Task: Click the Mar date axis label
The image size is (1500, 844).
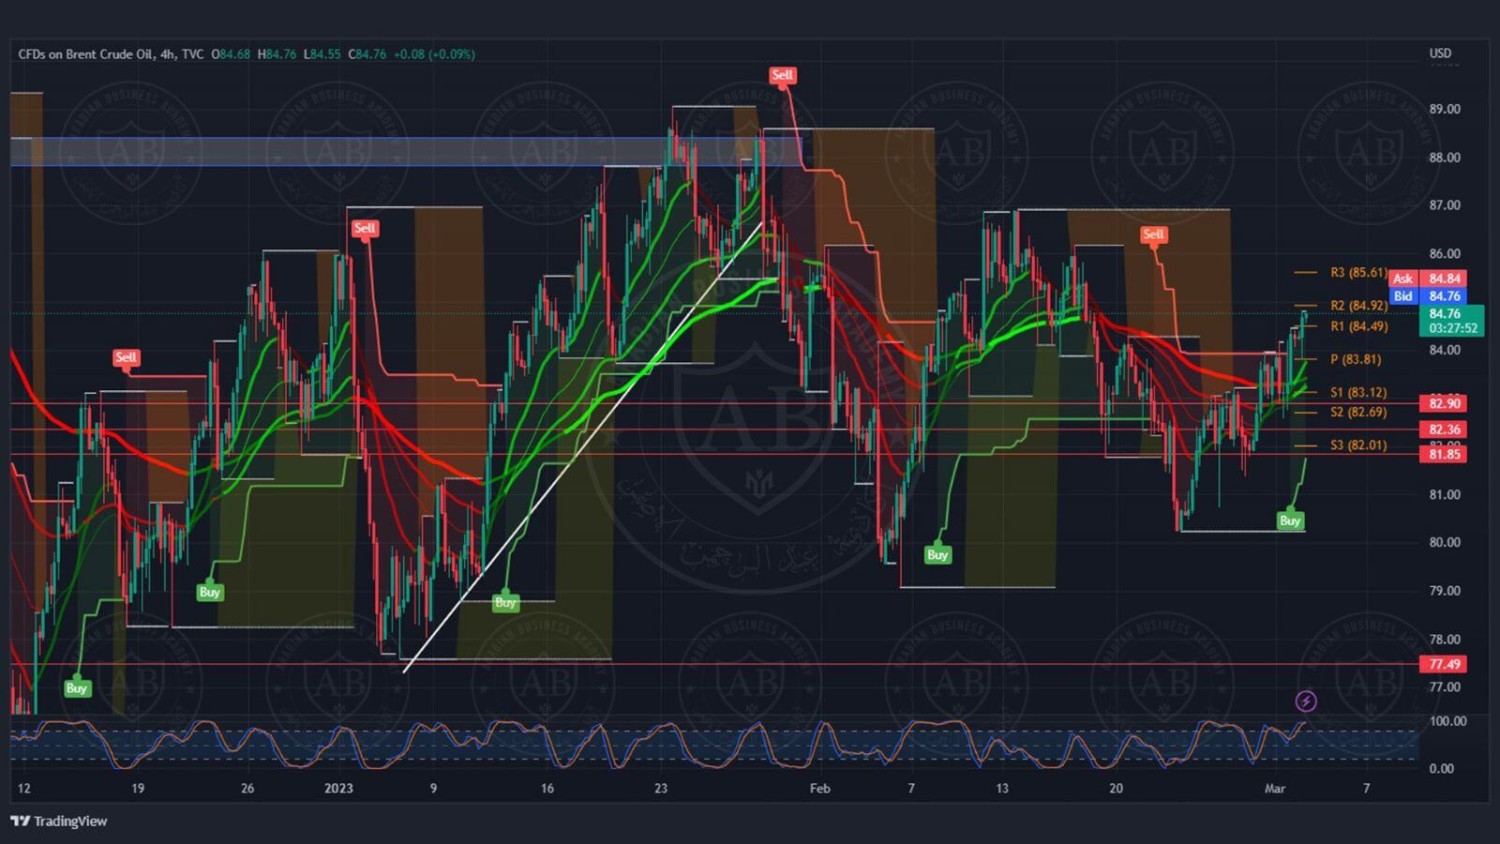Action: [x=1275, y=788]
